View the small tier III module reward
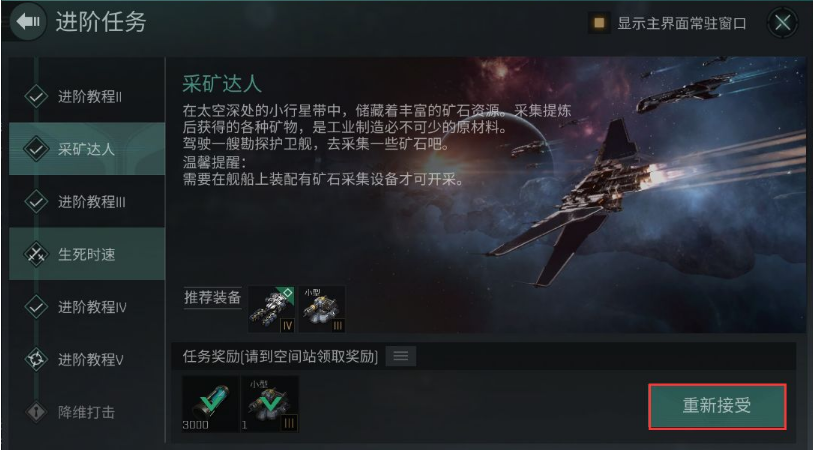The height and width of the screenshot is (450, 813). pyautogui.click(x=270, y=404)
